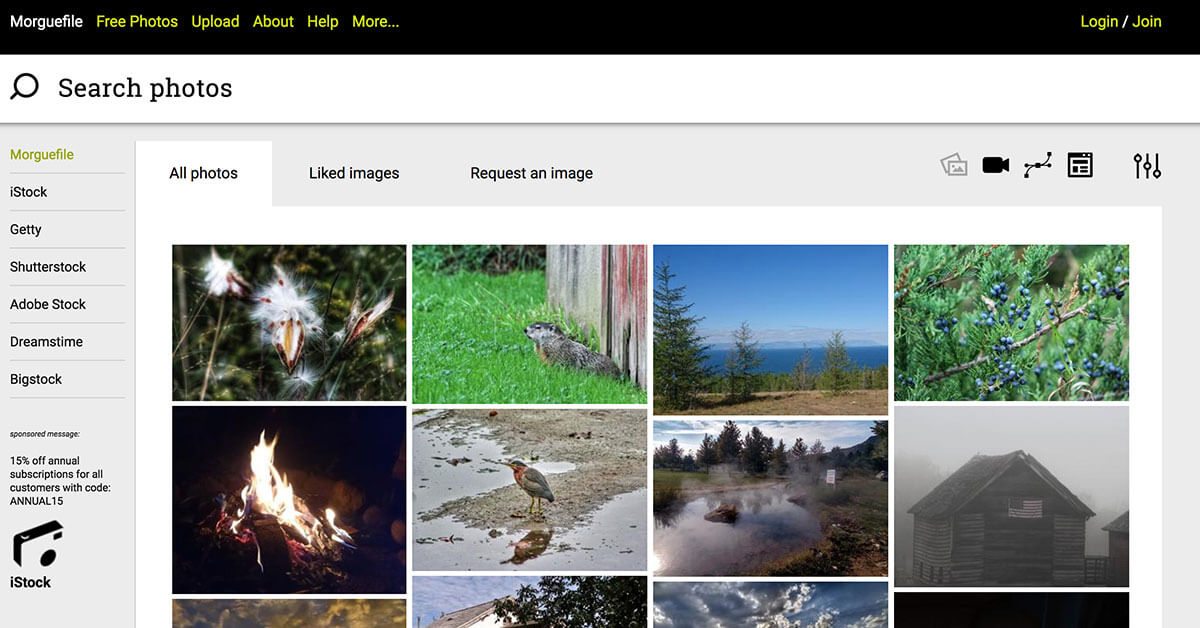Expand the More... menu
This screenshot has width=1200, height=628.
click(x=375, y=21)
